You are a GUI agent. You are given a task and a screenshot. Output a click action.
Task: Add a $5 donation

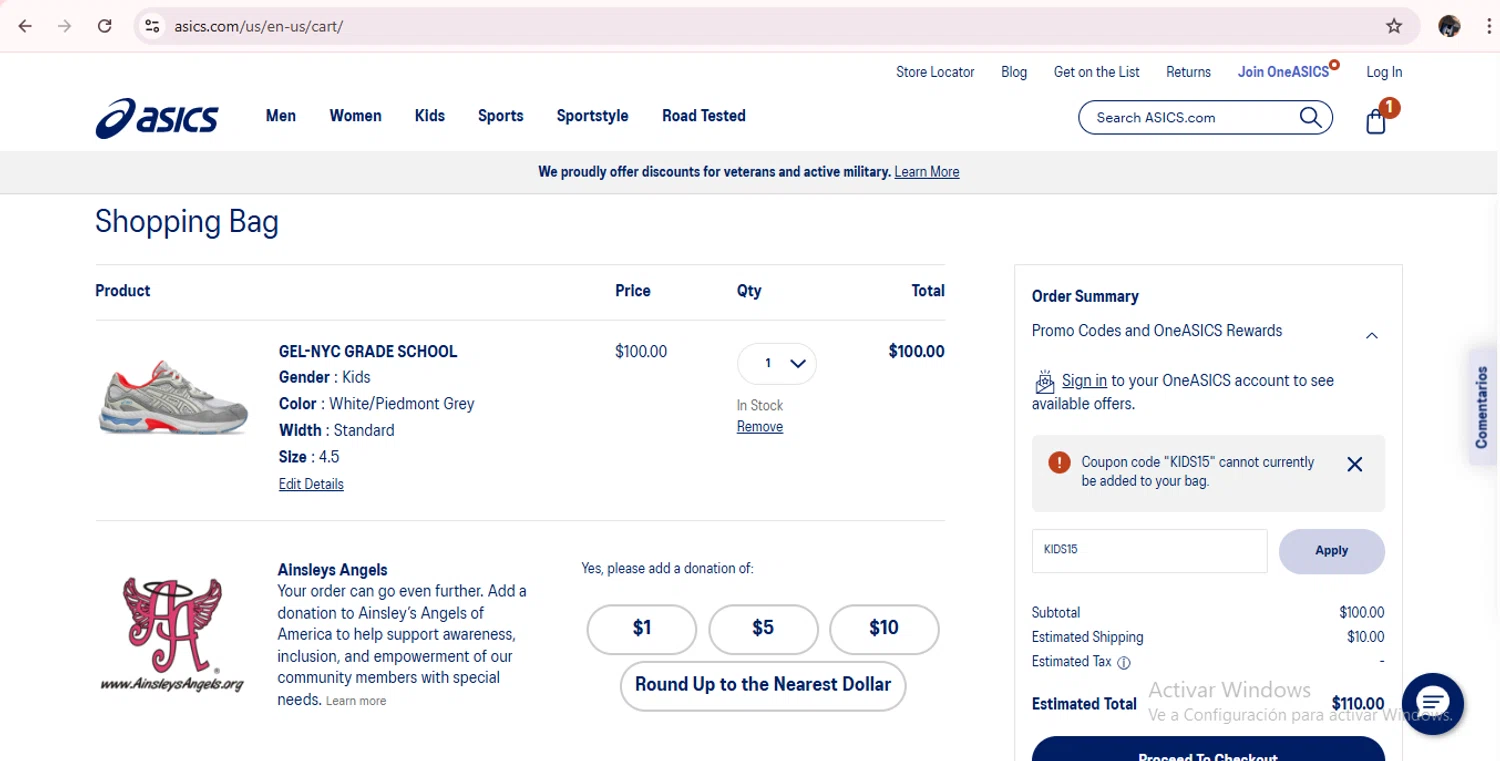pos(763,628)
